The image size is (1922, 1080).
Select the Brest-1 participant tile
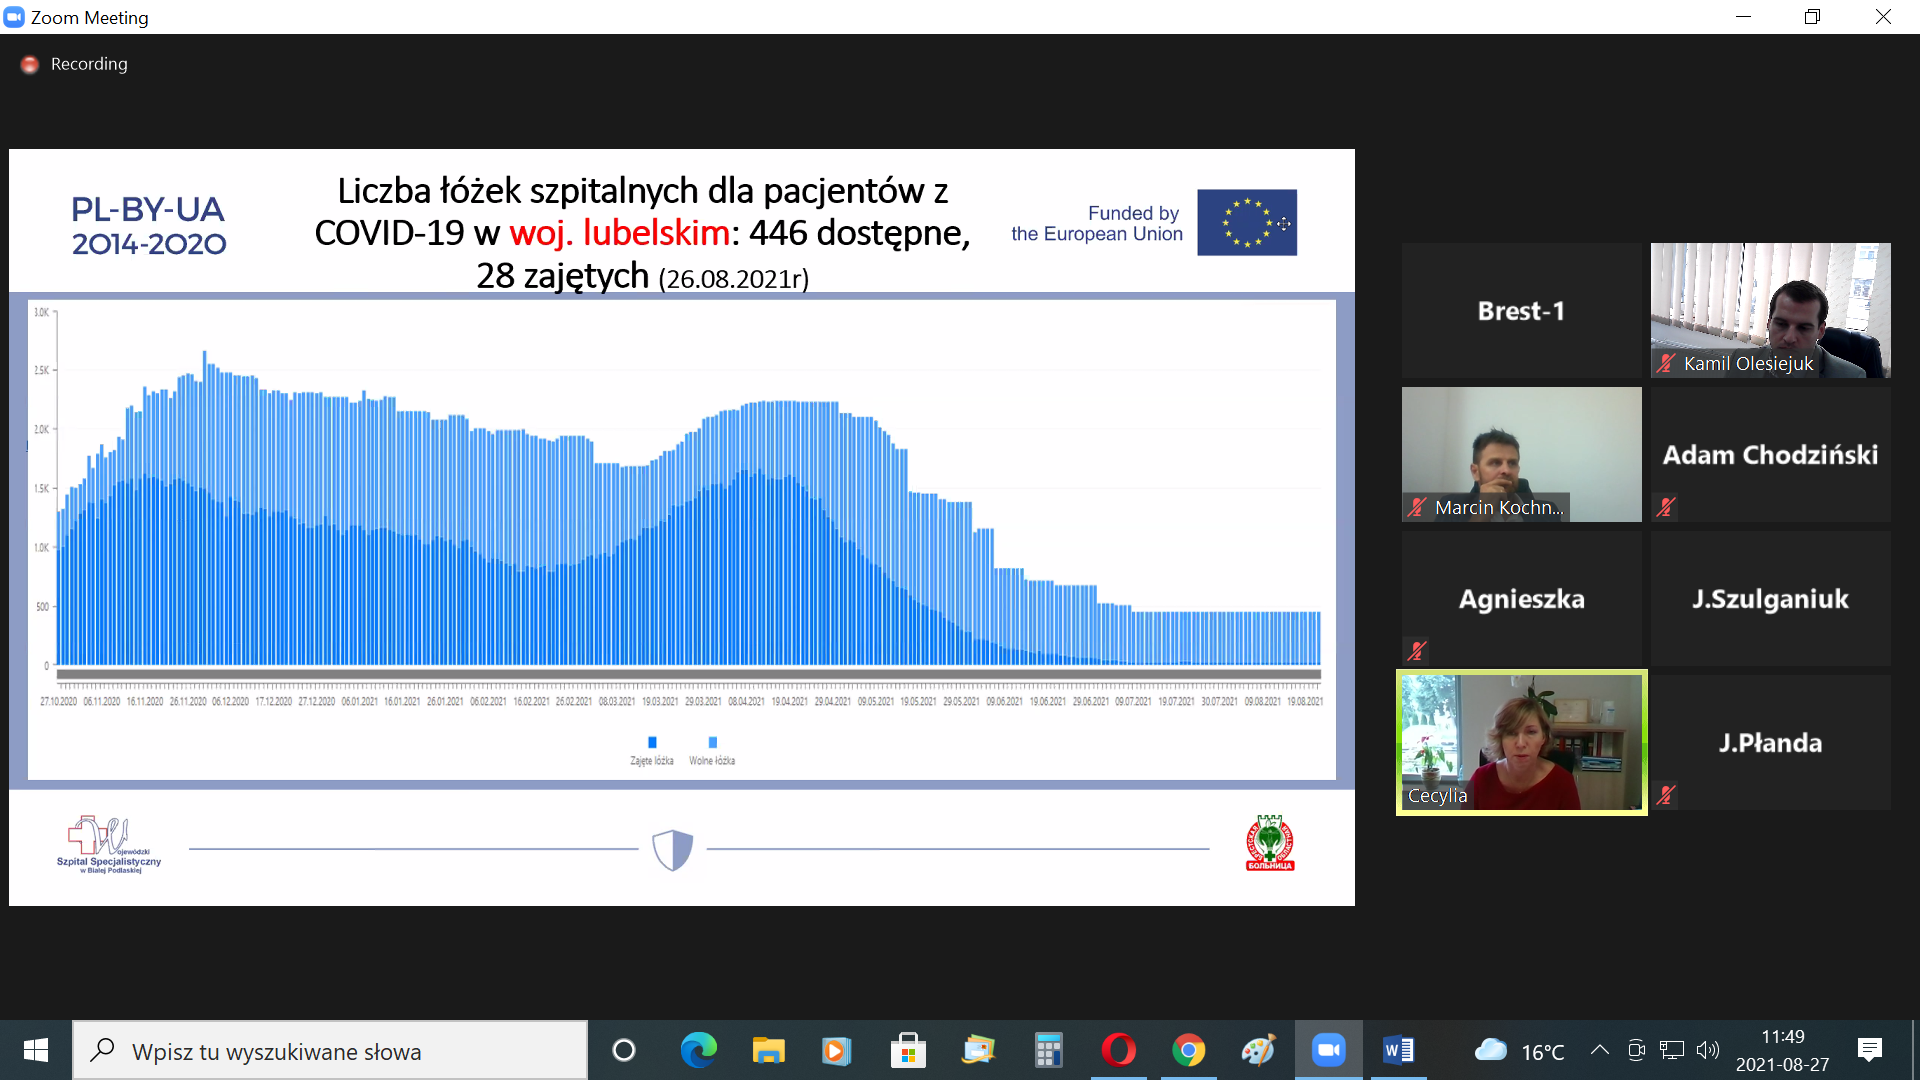click(1521, 311)
